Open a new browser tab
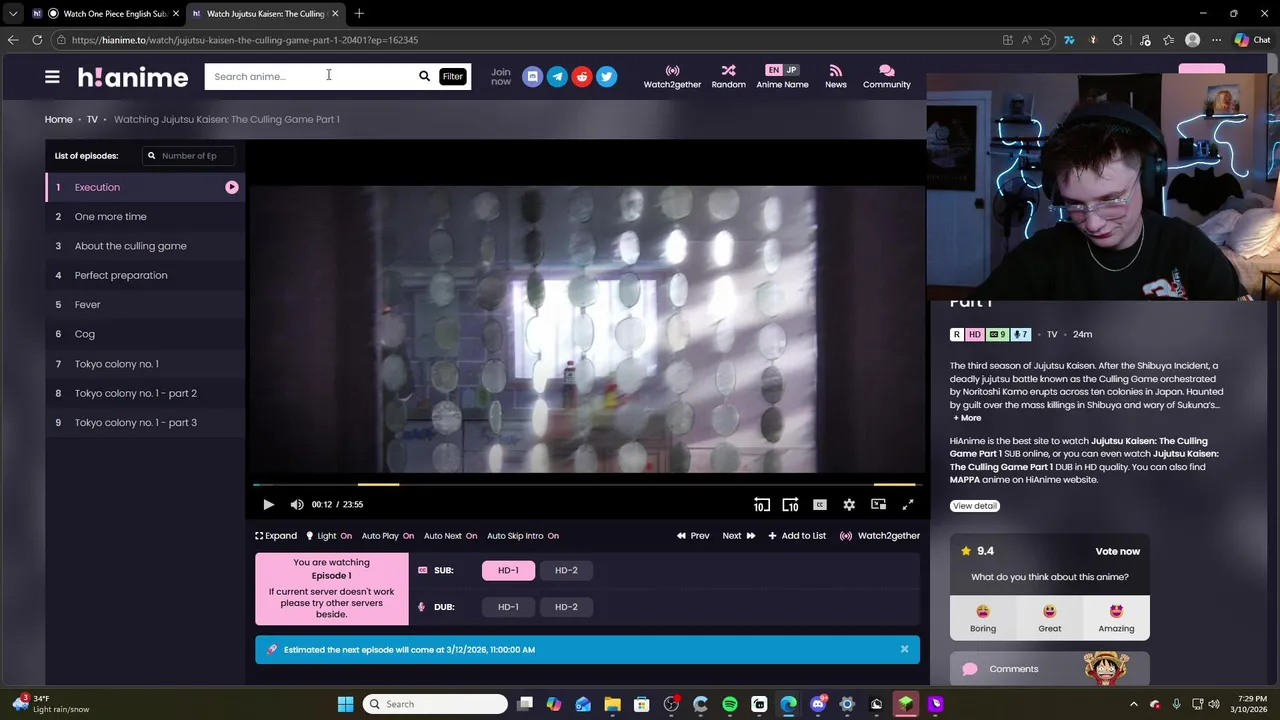This screenshot has width=1280, height=720. 359,13
